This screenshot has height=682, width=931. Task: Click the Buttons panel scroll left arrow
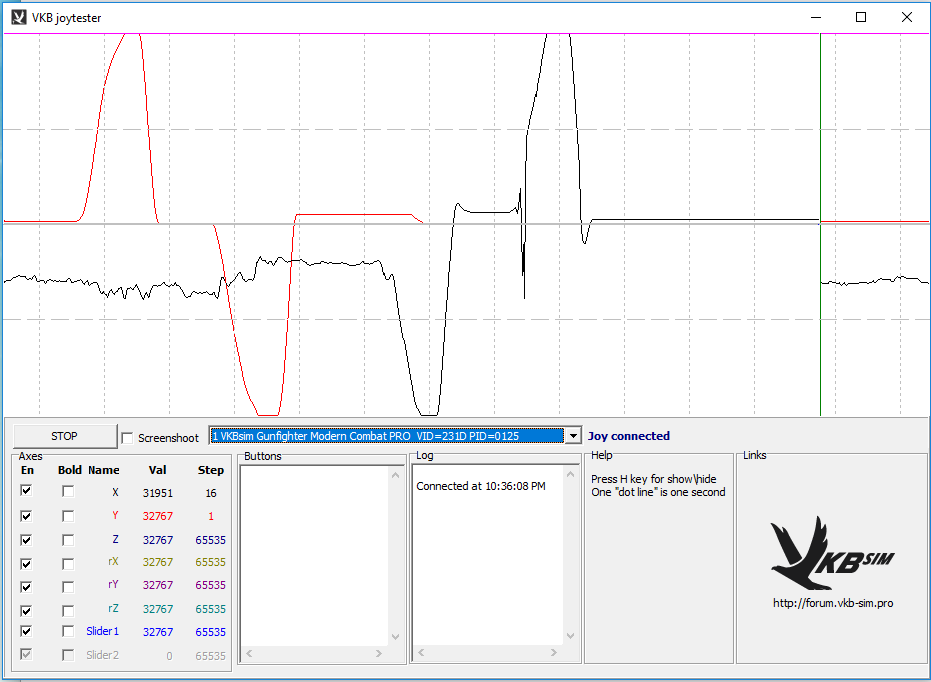[249, 654]
